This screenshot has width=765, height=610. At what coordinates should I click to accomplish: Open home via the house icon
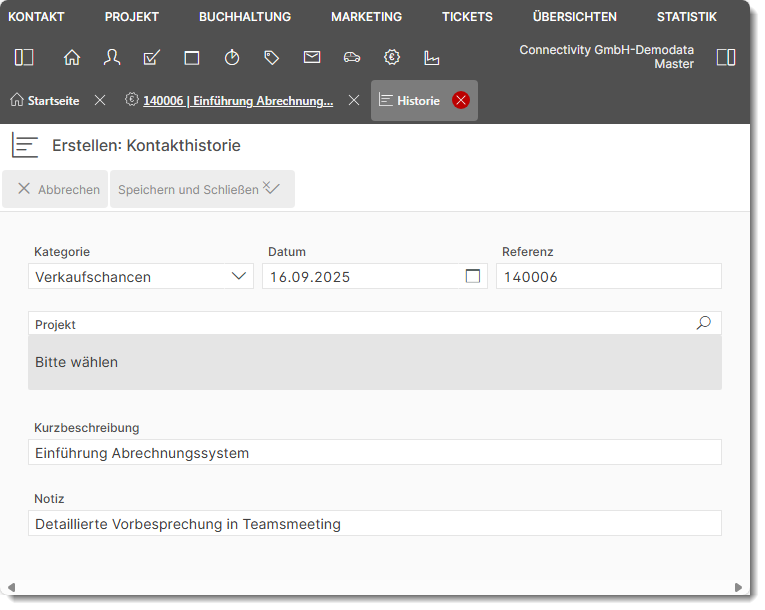[72, 58]
